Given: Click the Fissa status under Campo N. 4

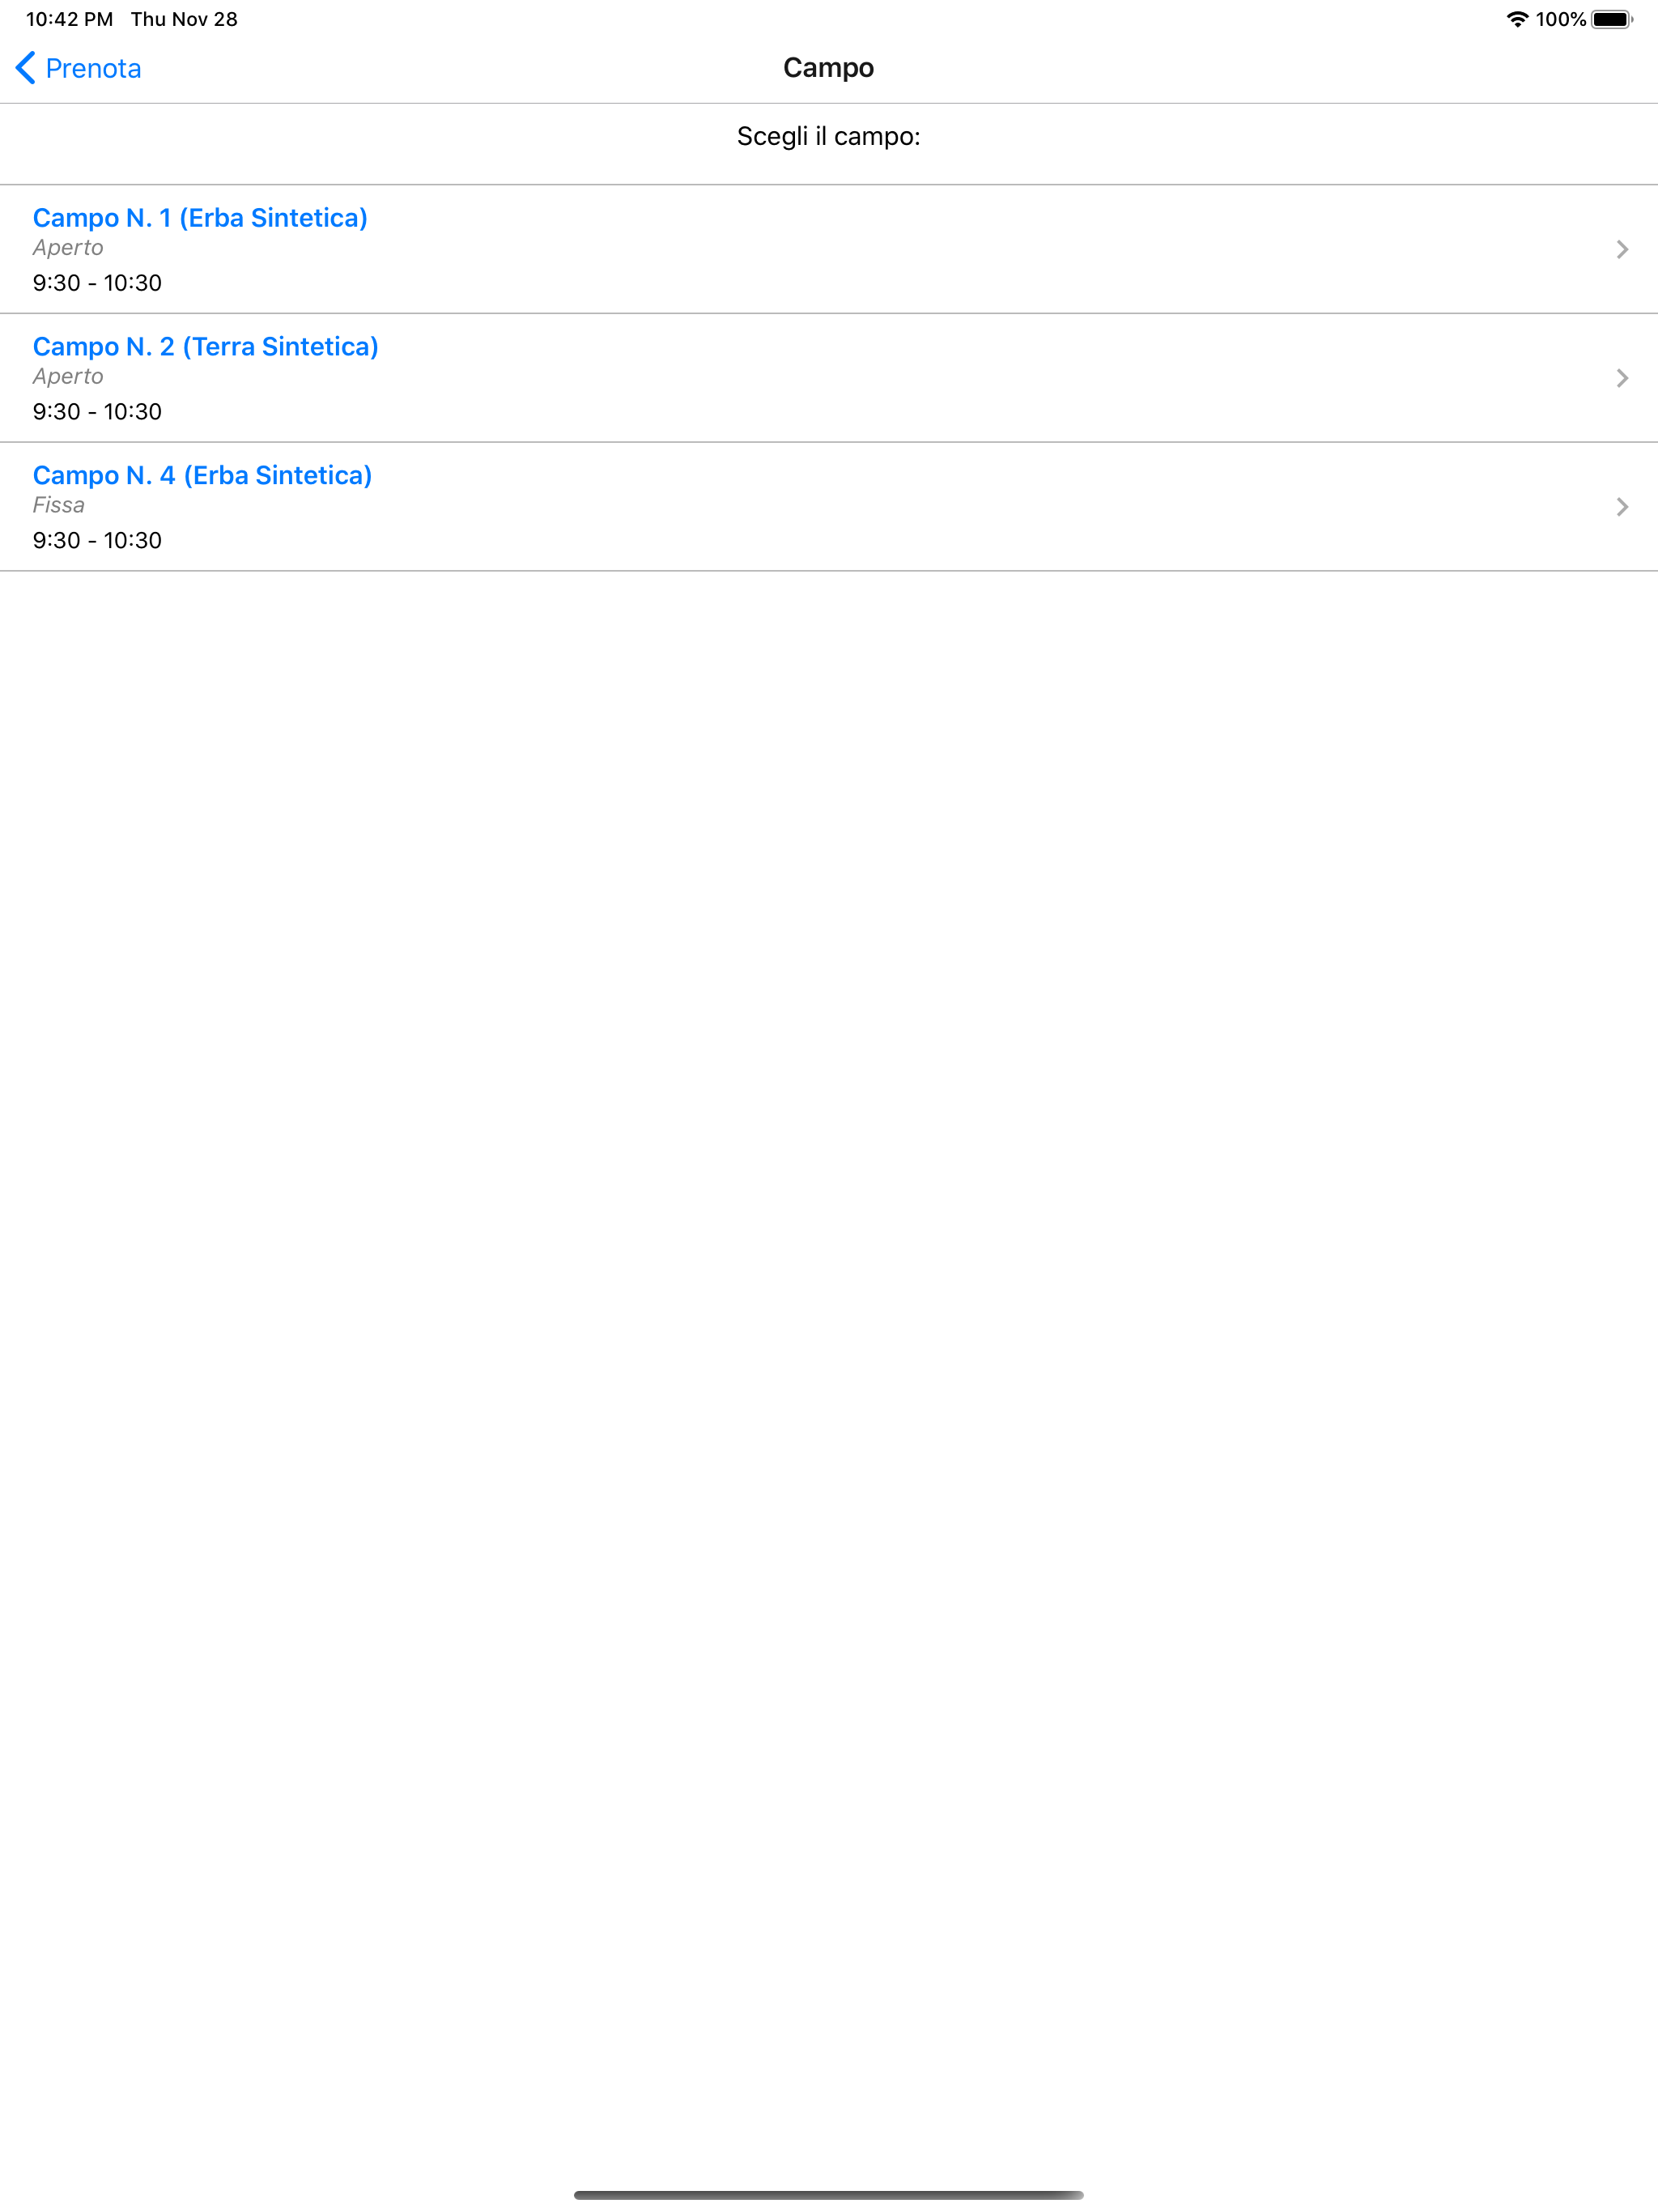Looking at the screenshot, I should [x=59, y=505].
